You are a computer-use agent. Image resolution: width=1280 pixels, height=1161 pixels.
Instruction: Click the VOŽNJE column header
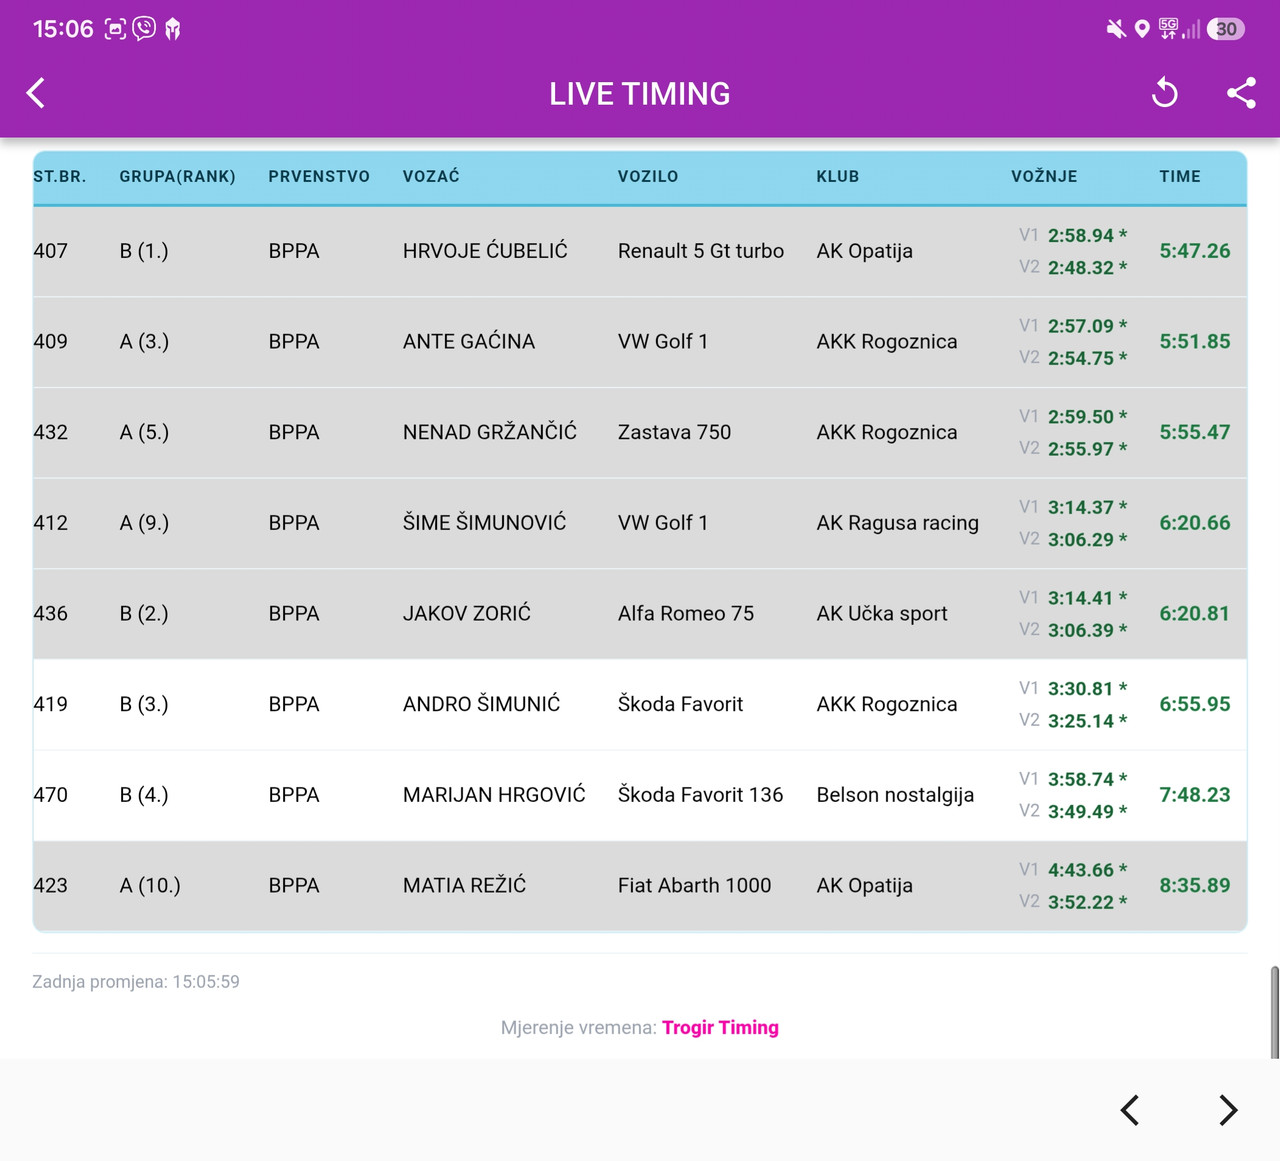(x=1044, y=176)
